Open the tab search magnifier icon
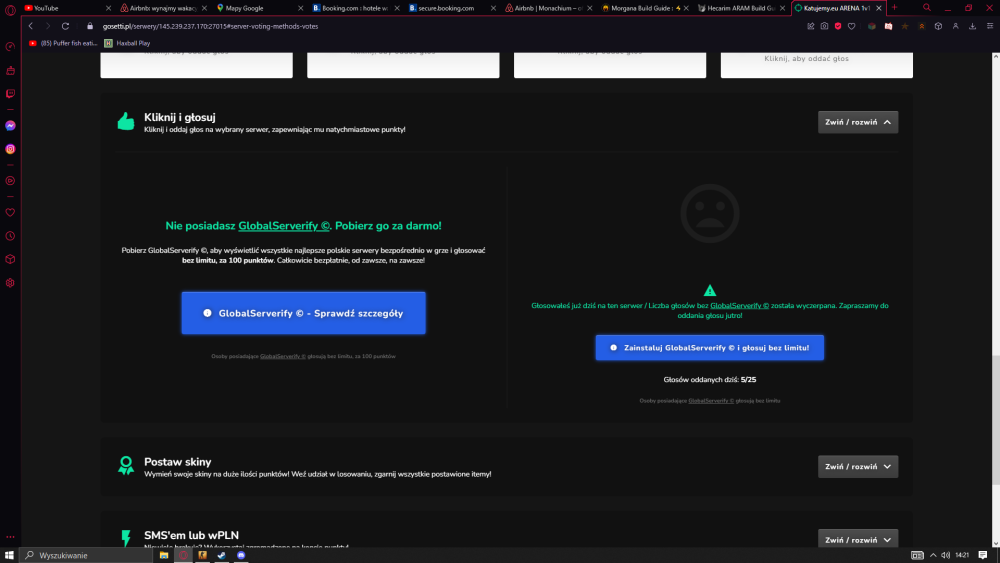This screenshot has width=1000, height=563. pos(927,8)
